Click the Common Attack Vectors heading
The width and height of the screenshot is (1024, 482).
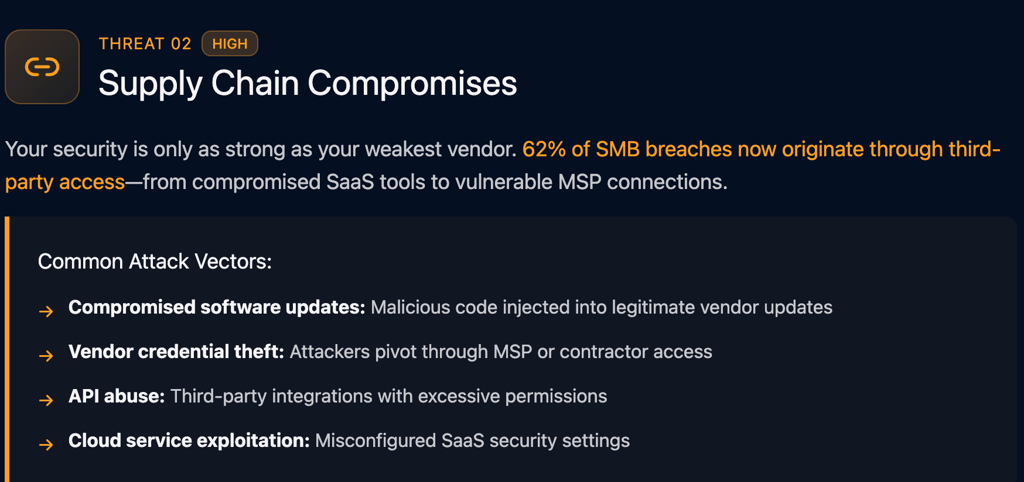click(155, 262)
